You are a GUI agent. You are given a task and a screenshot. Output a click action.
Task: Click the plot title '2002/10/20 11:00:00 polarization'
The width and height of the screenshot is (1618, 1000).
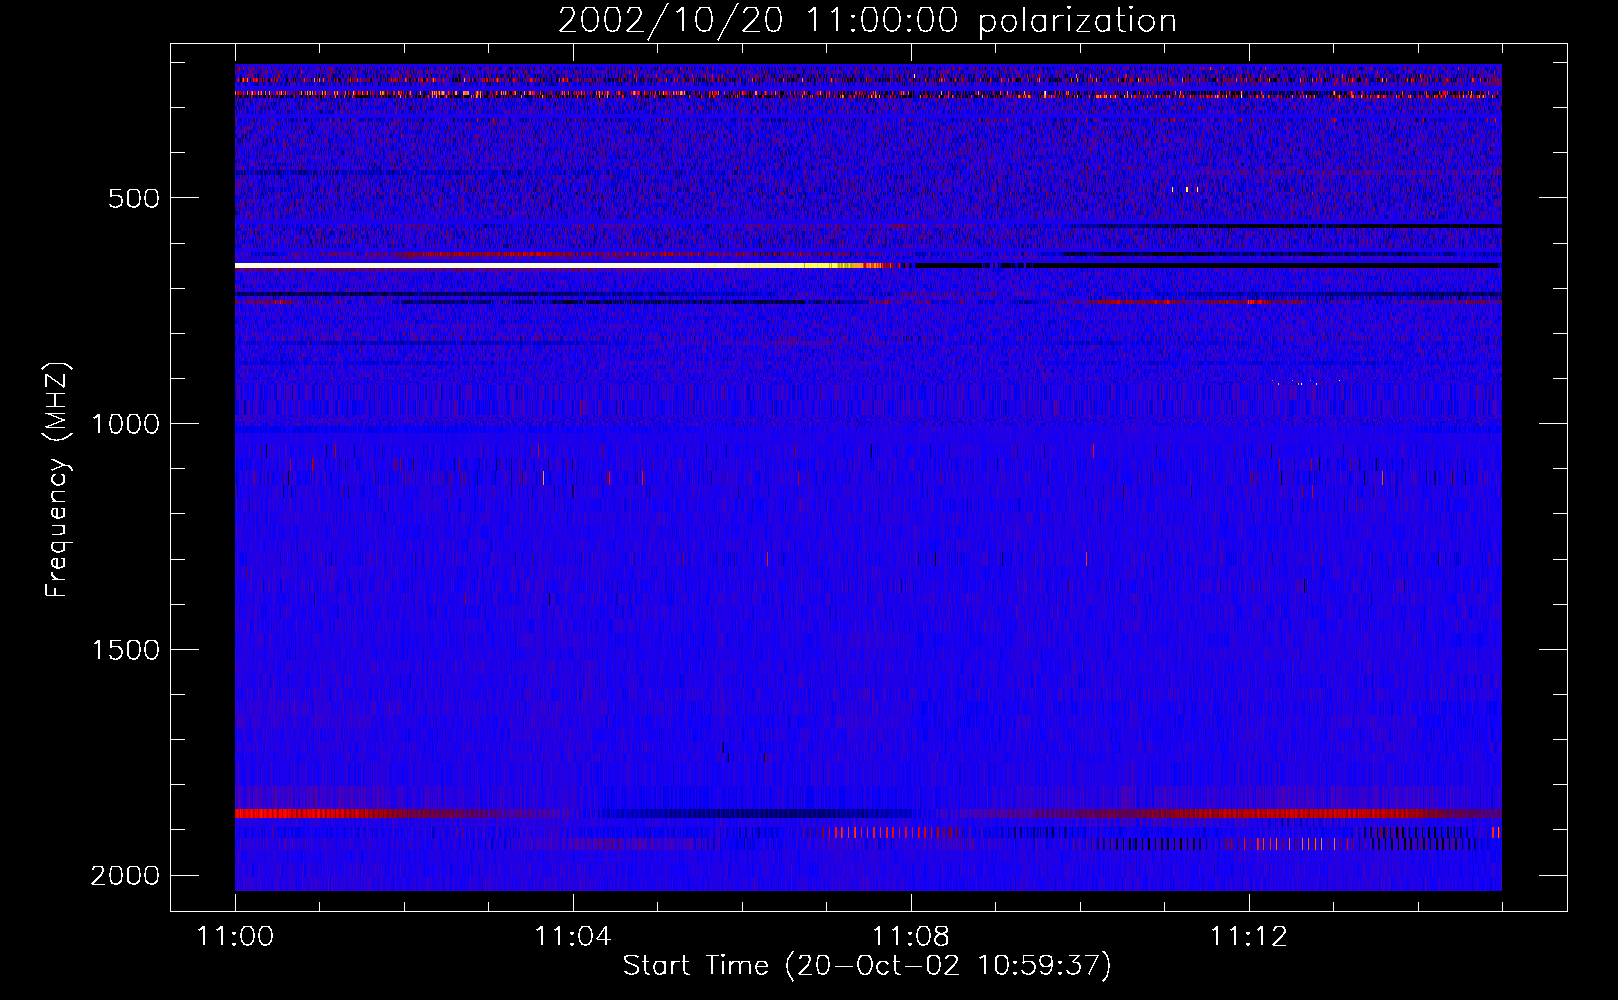point(867,20)
